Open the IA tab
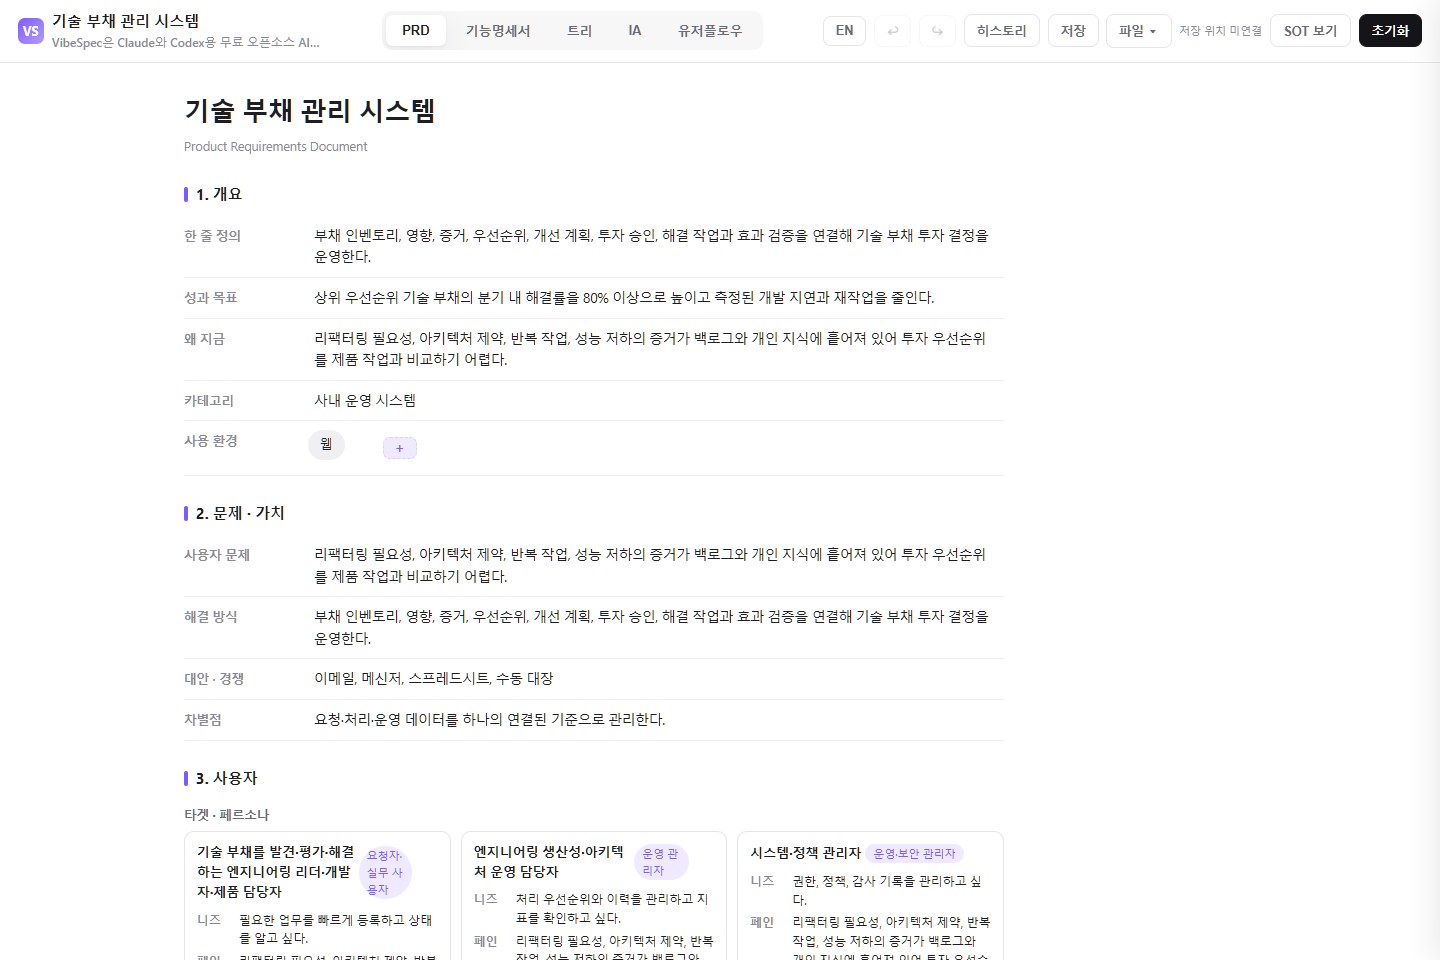Screen dimensions: 1440x960 635,31
